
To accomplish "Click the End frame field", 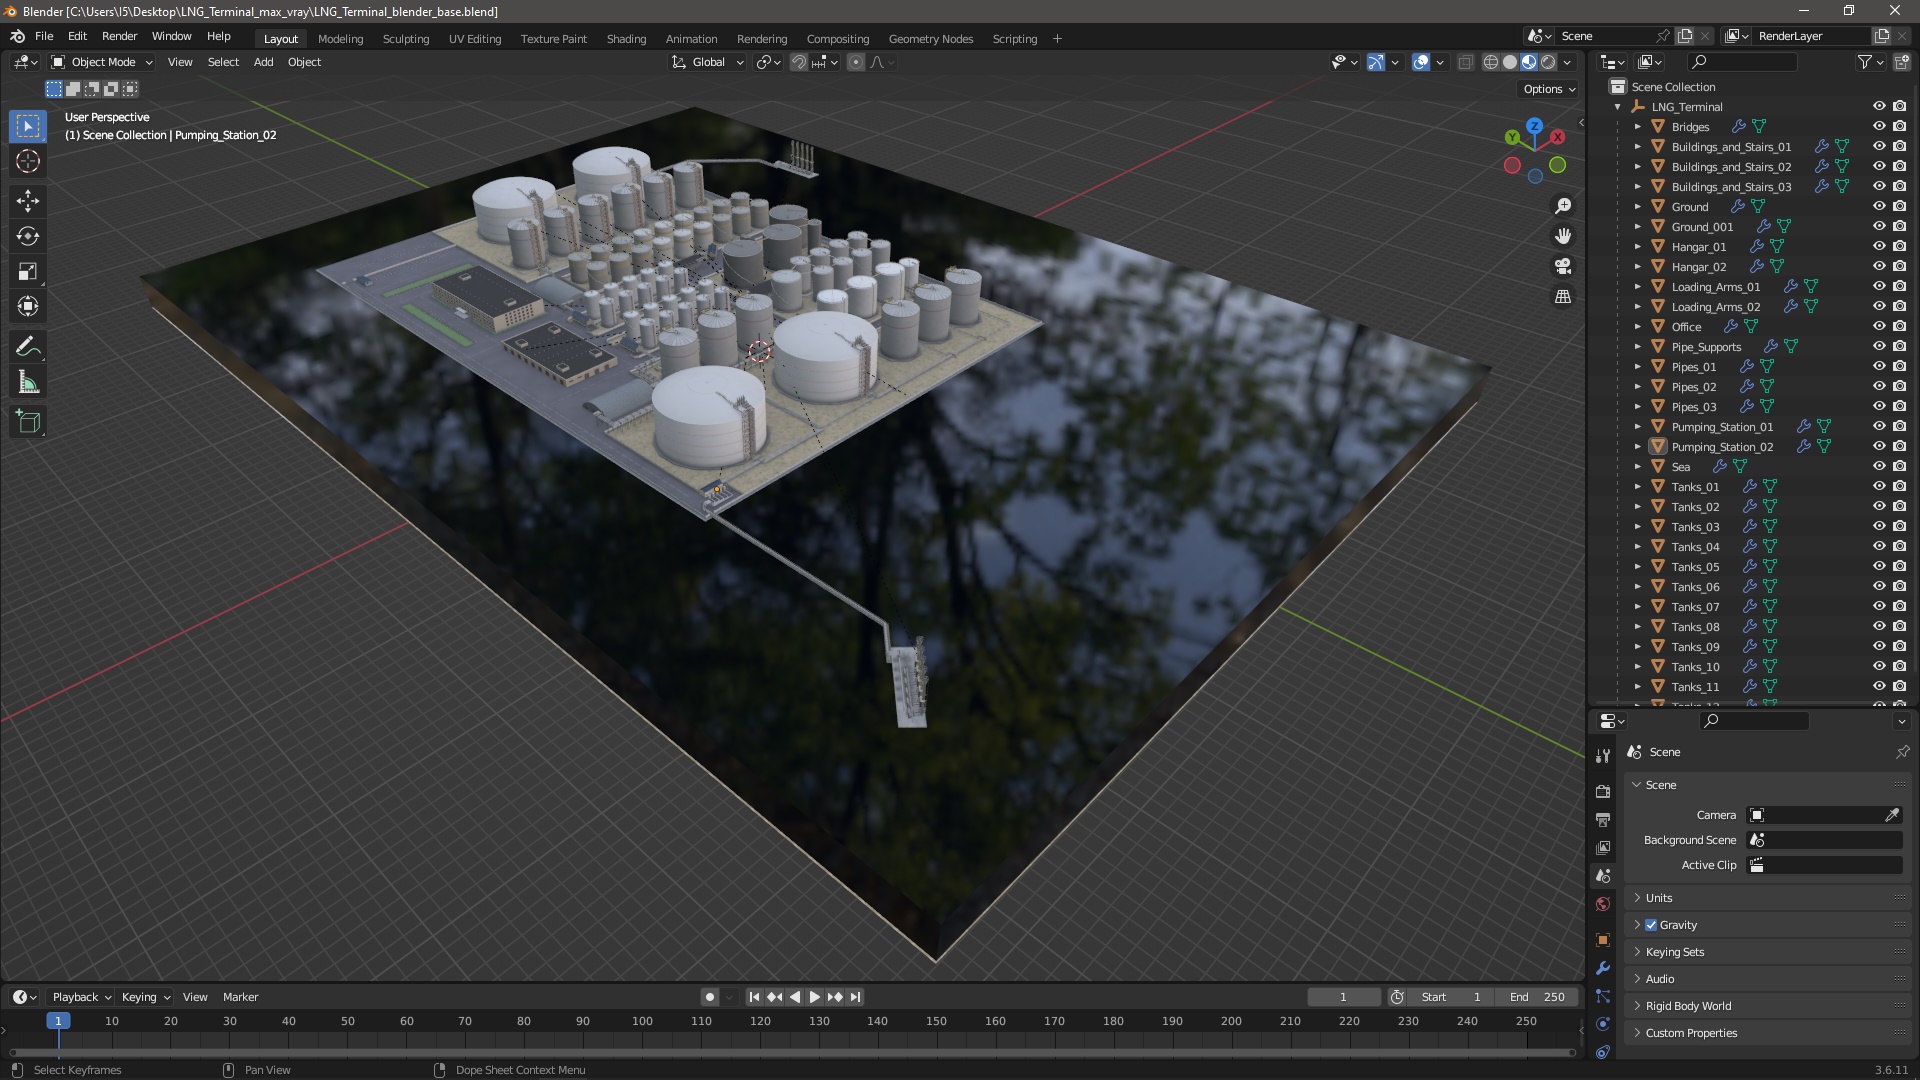I will coord(1537,997).
